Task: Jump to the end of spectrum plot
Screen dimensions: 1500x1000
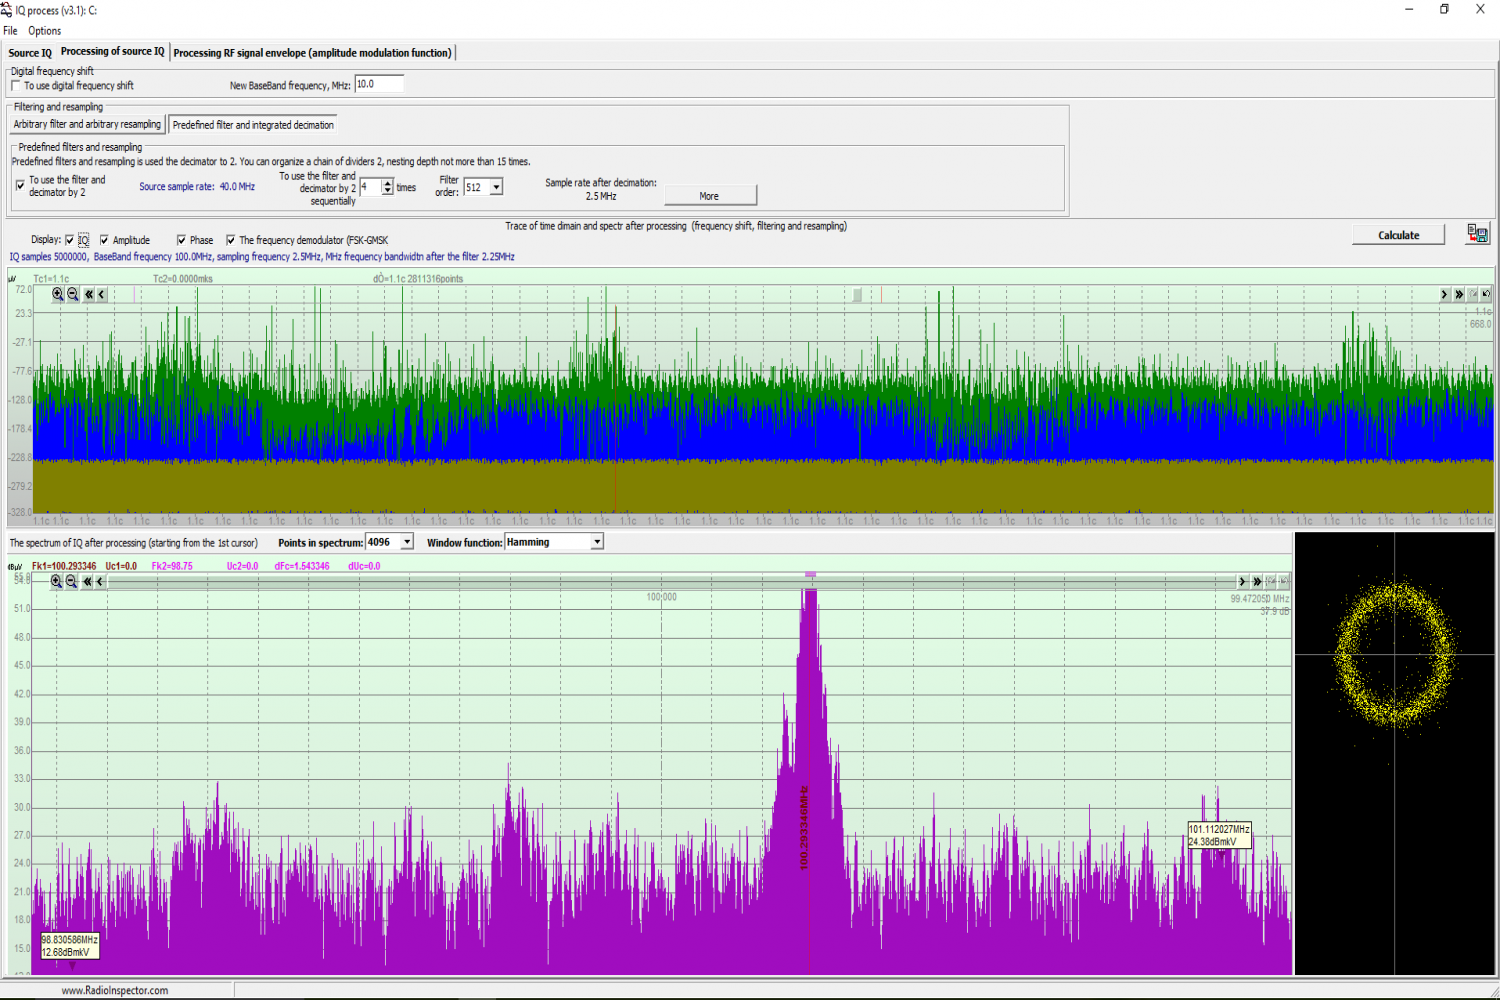Action: [1257, 581]
